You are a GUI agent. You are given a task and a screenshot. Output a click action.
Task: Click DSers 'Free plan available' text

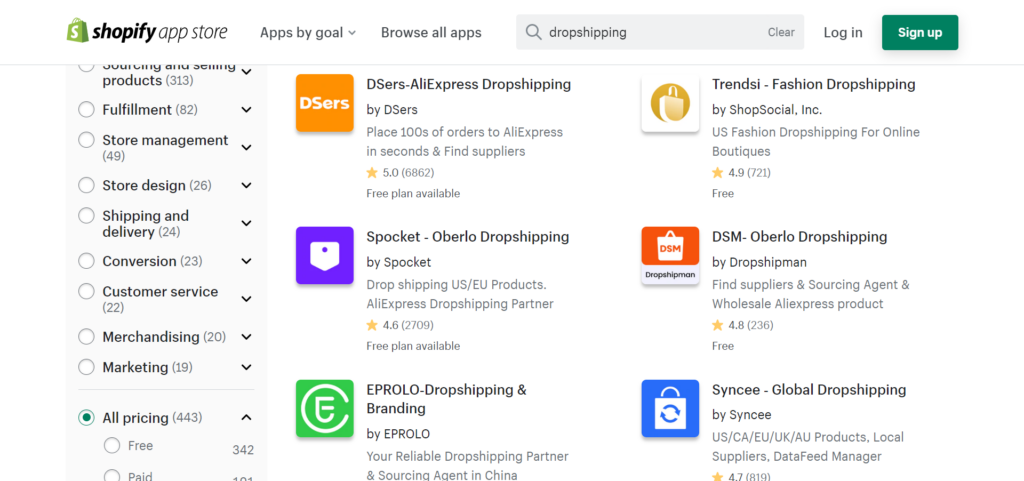pos(413,193)
